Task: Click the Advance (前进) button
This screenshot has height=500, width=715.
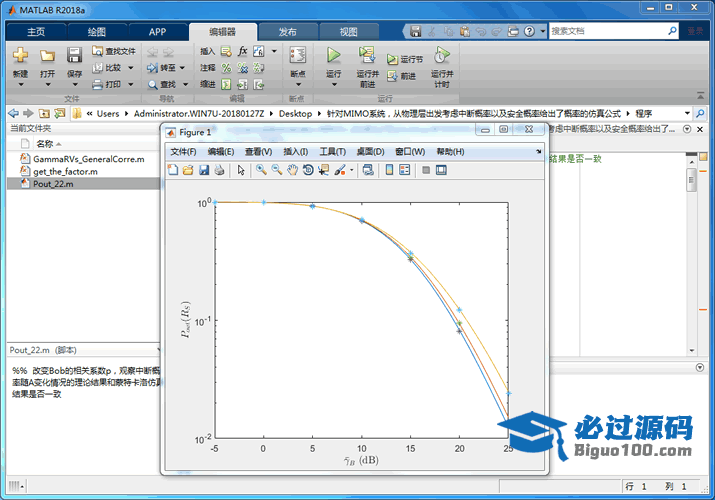Action: [x=401, y=76]
